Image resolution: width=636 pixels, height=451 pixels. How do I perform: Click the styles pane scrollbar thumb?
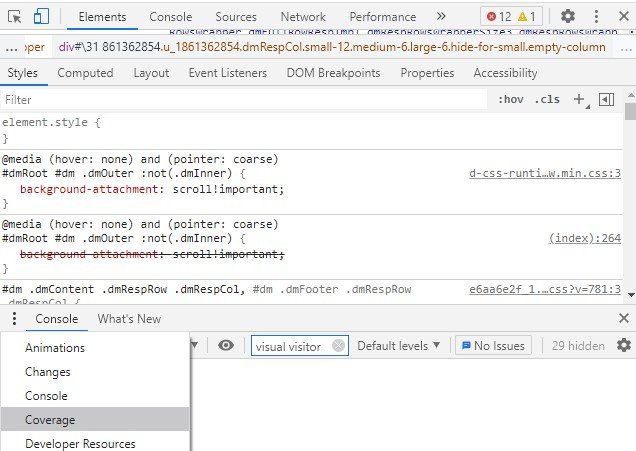point(630,112)
